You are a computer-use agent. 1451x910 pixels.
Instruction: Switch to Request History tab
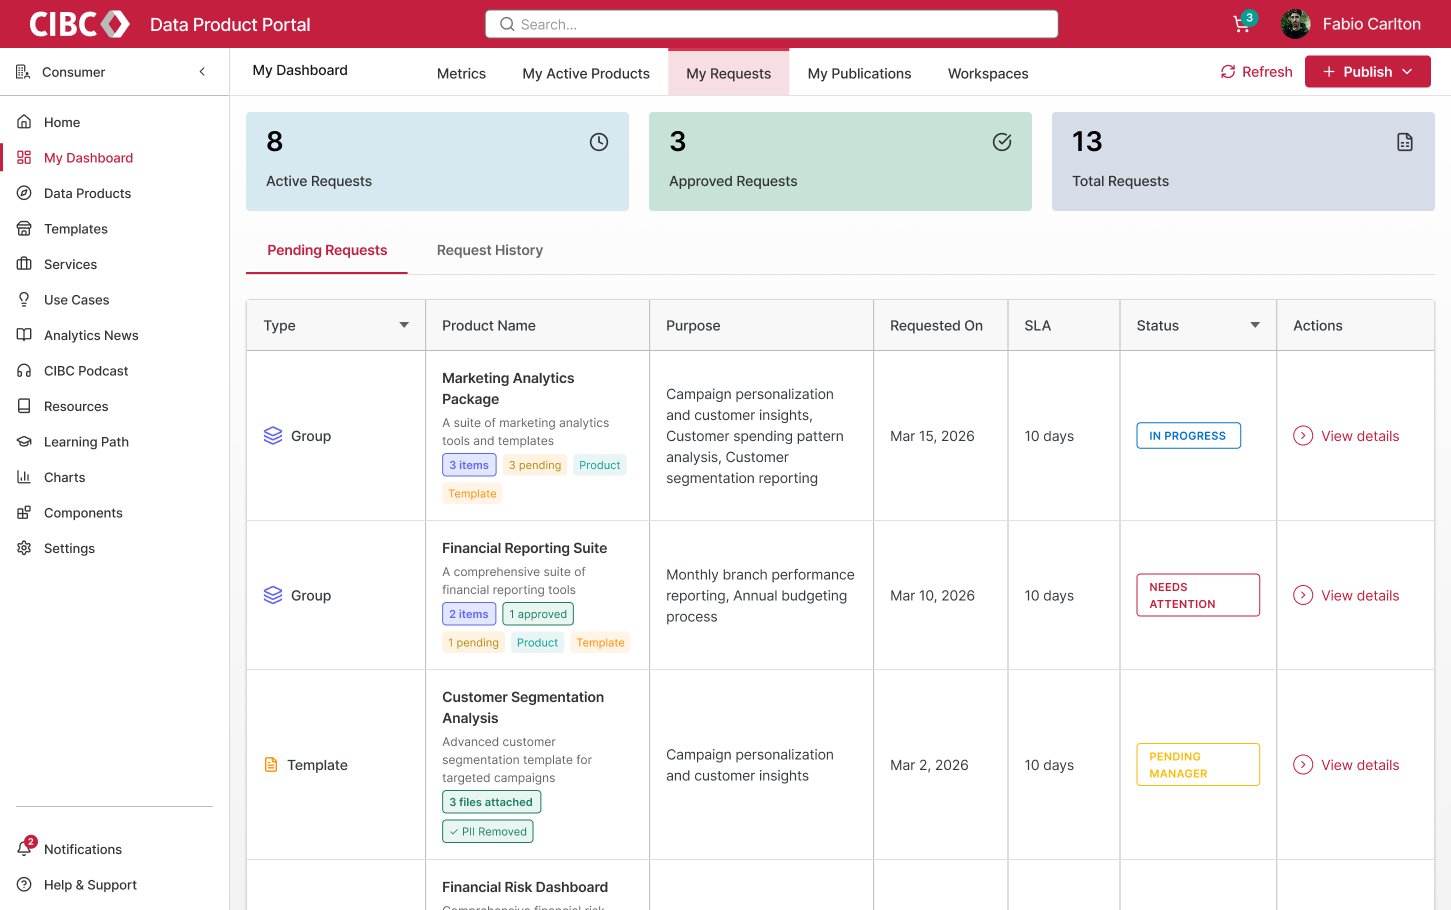point(490,251)
